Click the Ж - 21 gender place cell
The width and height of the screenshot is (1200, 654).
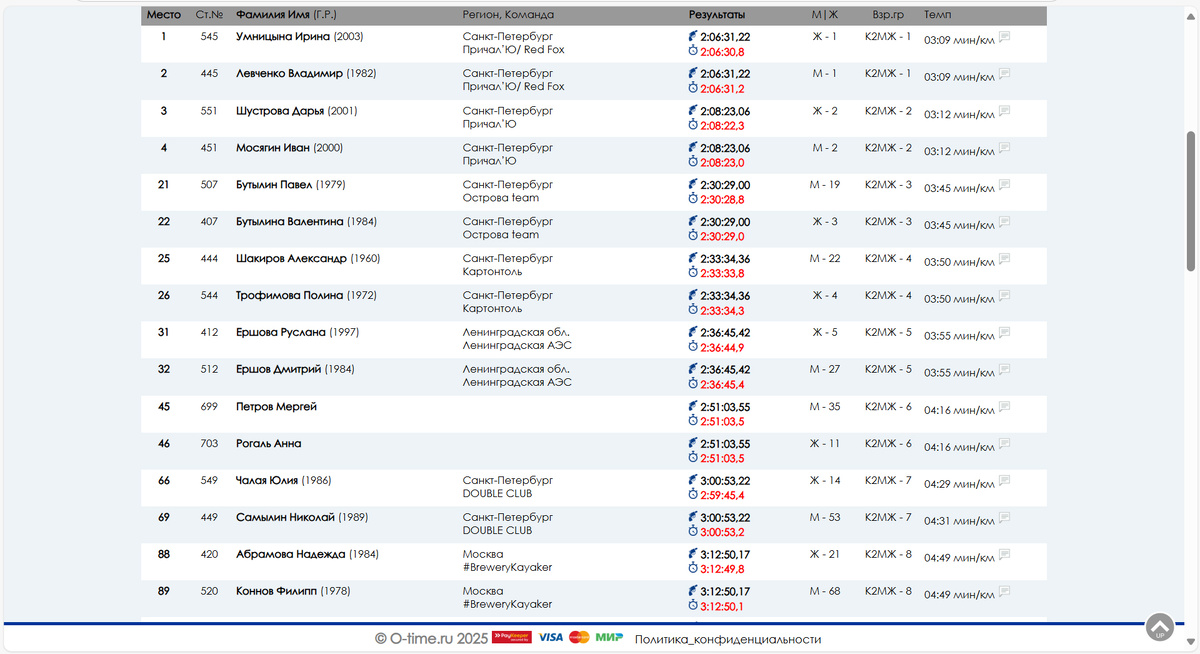point(825,554)
